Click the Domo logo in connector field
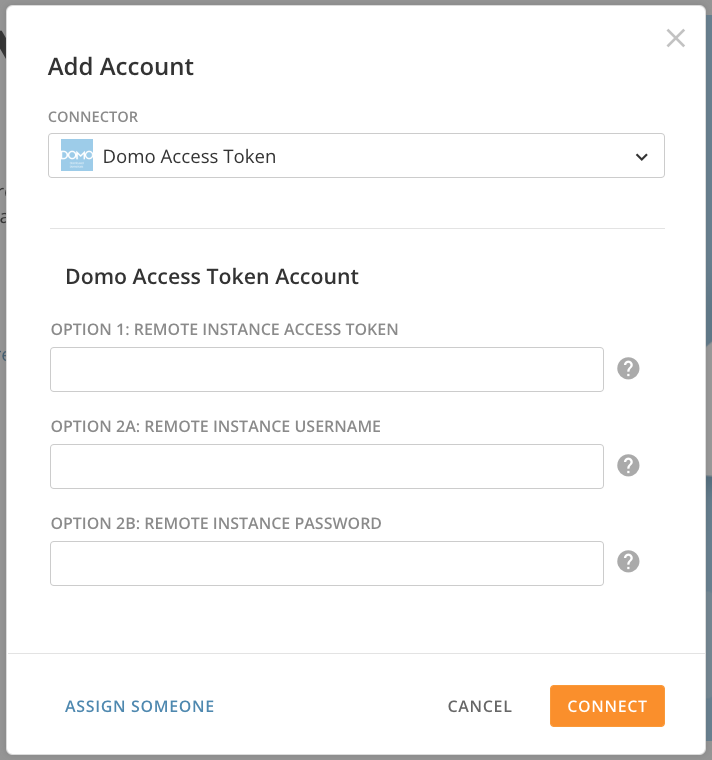This screenshot has width=712, height=760. [77, 156]
